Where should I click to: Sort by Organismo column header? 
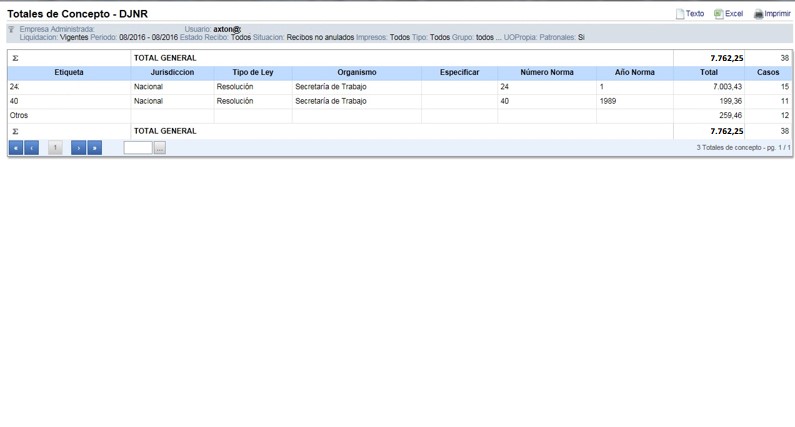(356, 73)
